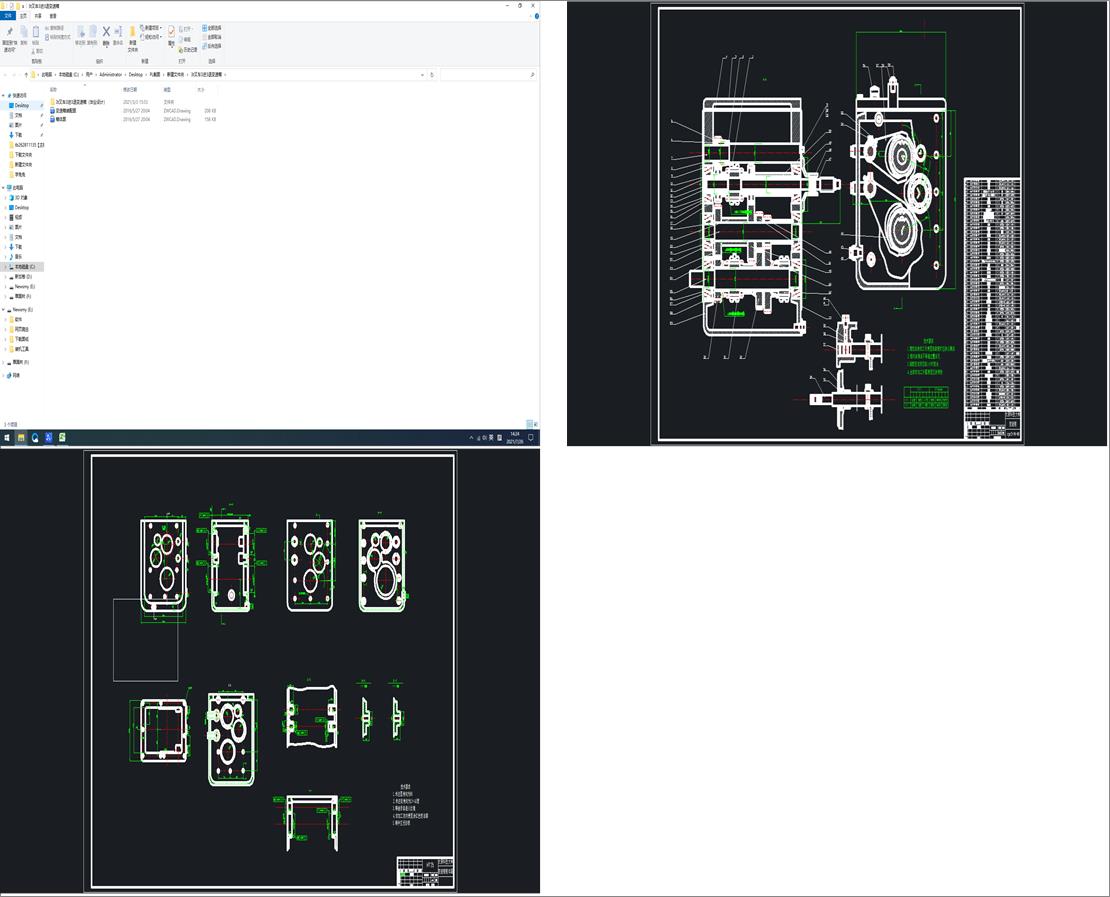Sort by the Type column header
This screenshot has width=1110, height=897.
click(167, 90)
